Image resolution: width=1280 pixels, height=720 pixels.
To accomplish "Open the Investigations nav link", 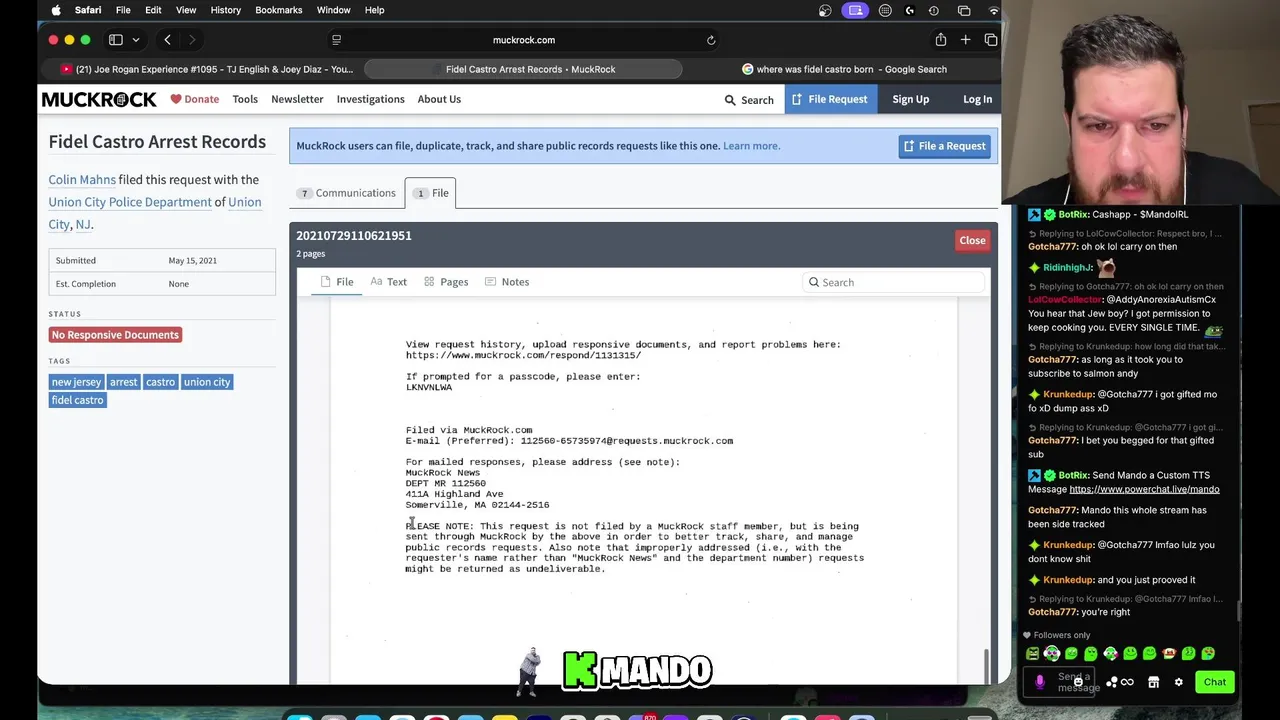I will tap(370, 99).
